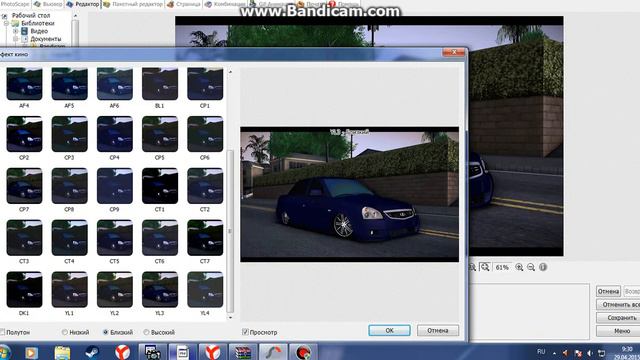The height and width of the screenshot is (360, 640).
Task: Choose the CP7 effect thumbnail
Action: point(24,186)
